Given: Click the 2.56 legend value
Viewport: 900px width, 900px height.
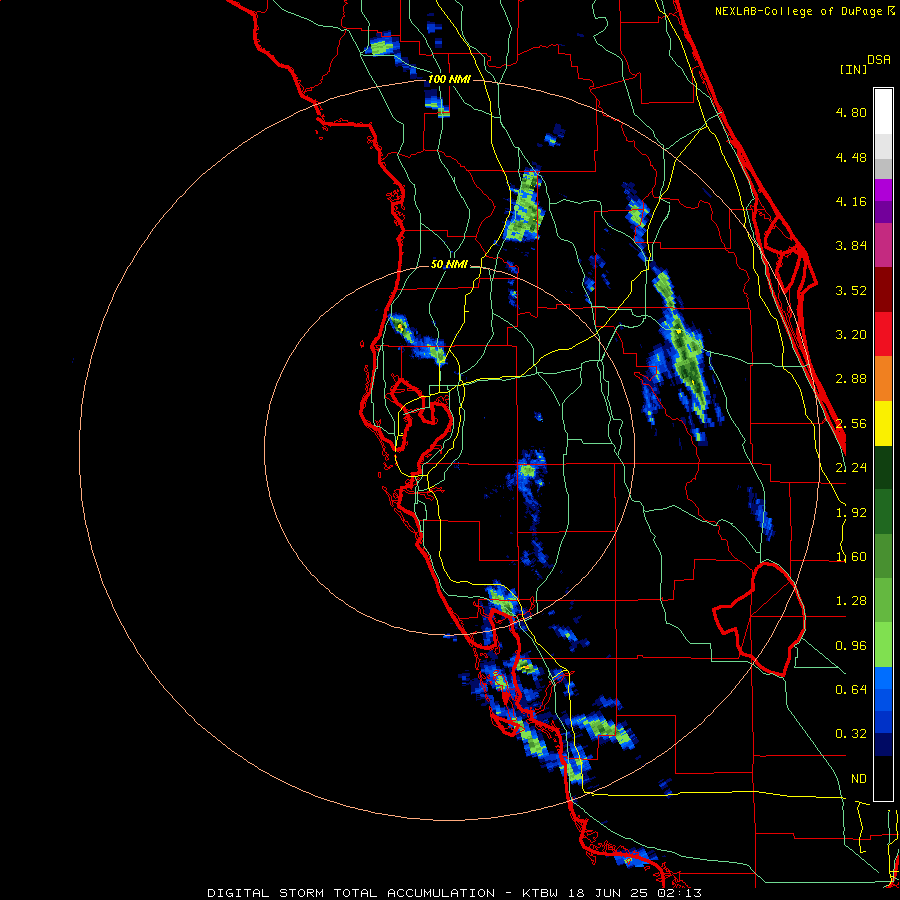Looking at the screenshot, I should click(851, 424).
